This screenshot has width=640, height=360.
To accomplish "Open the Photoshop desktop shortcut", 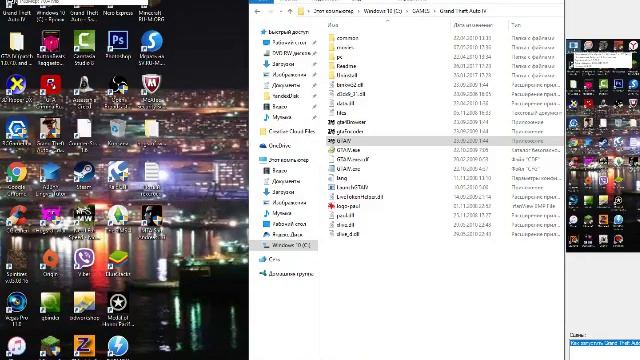I will [x=118, y=44].
